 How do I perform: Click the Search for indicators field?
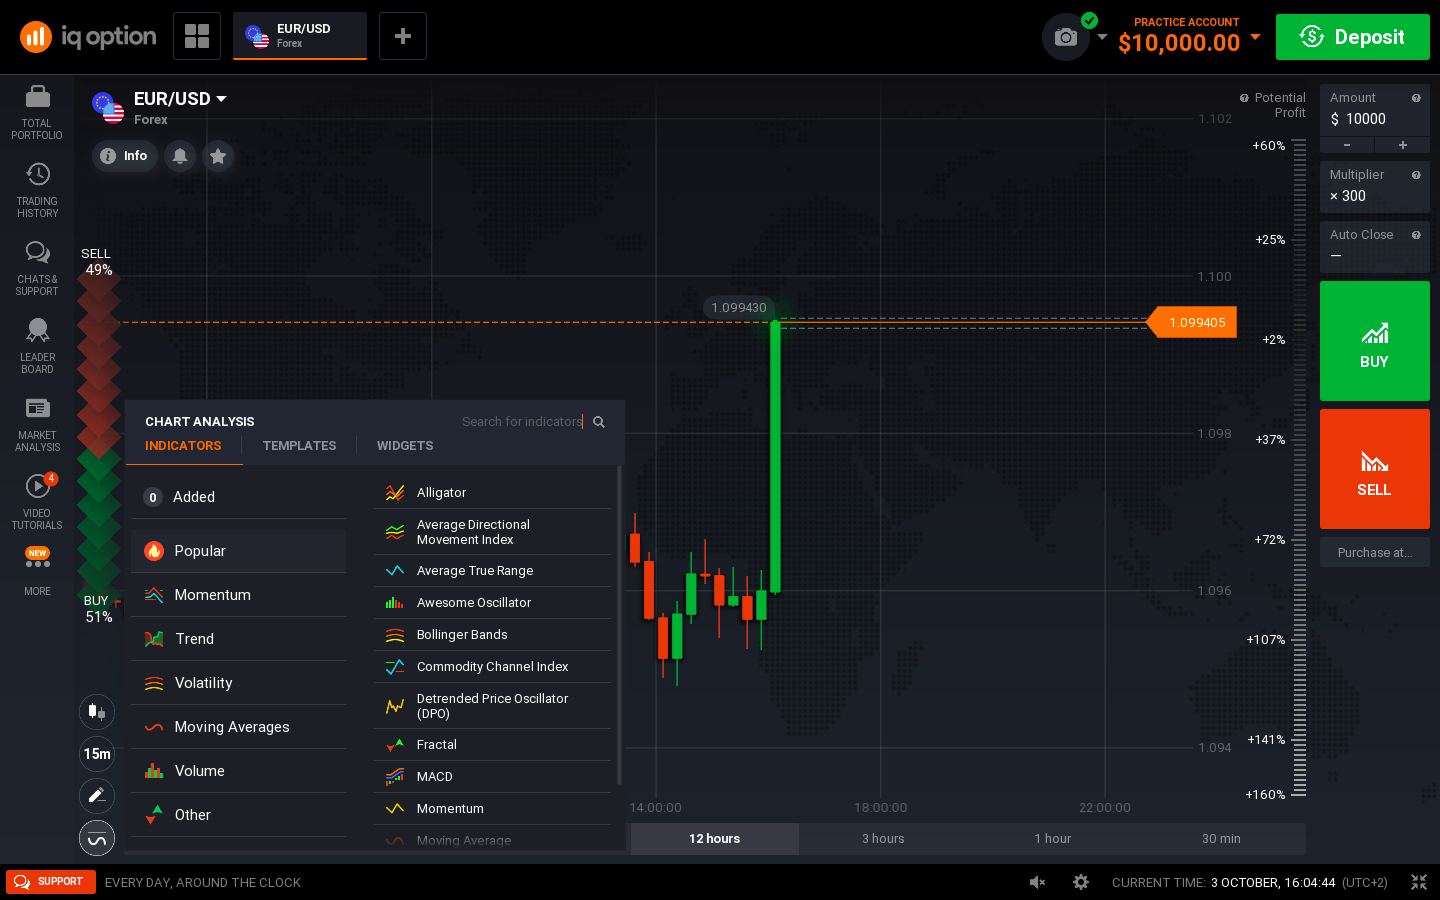(523, 422)
